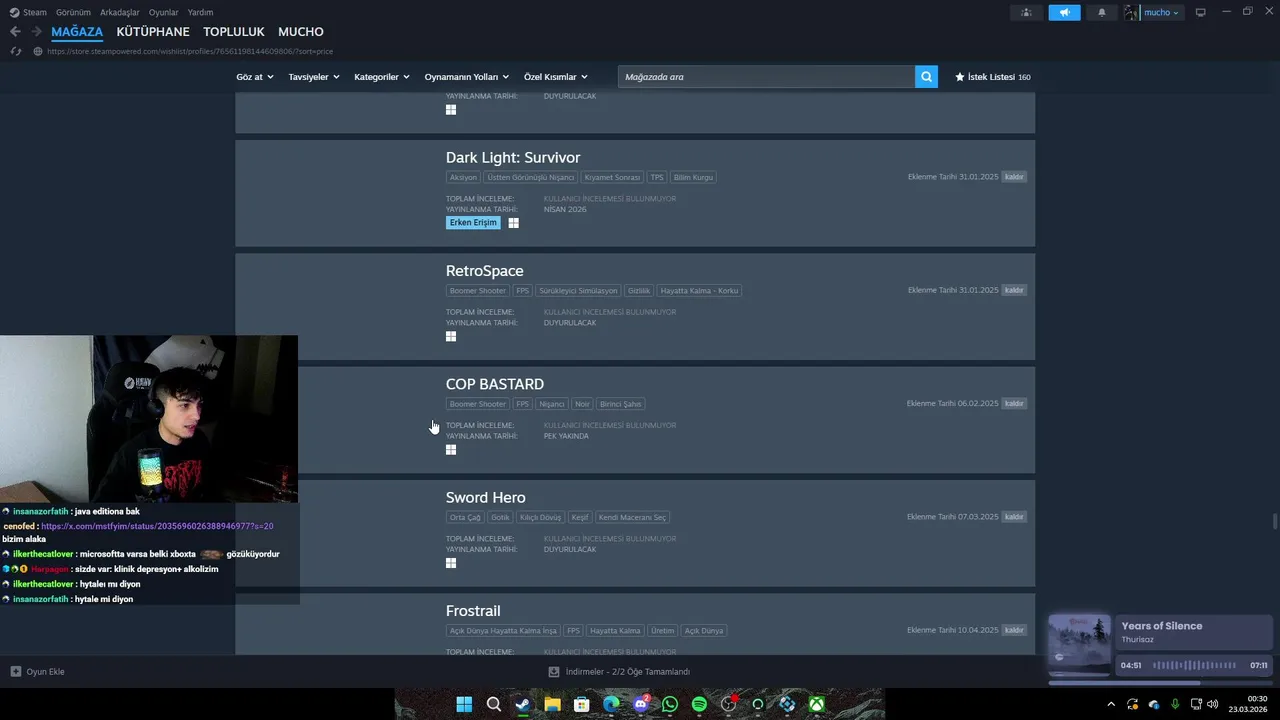The image size is (1280, 720).
Task: Open the Steam menu
Action: tap(29, 12)
